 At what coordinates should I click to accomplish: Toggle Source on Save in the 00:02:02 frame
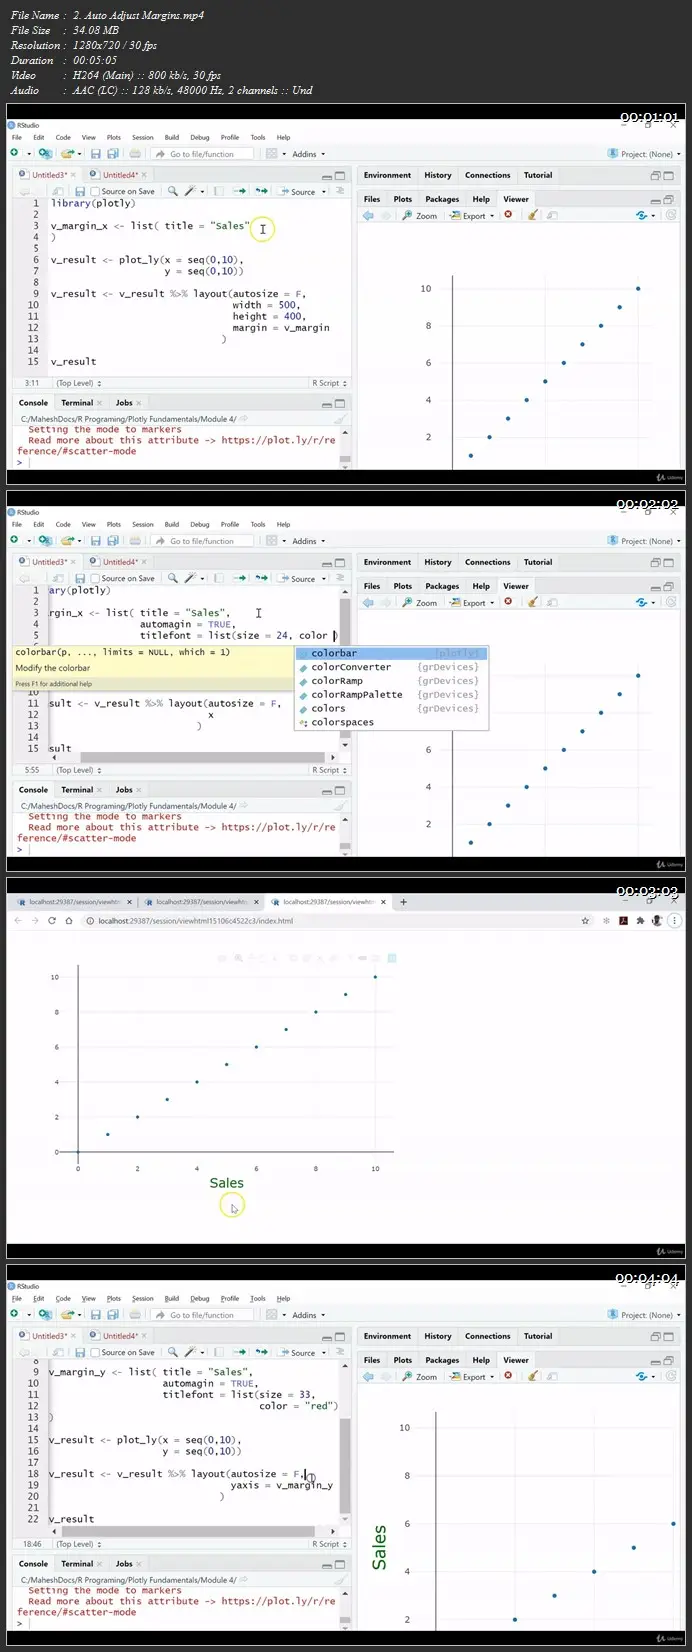point(122,578)
